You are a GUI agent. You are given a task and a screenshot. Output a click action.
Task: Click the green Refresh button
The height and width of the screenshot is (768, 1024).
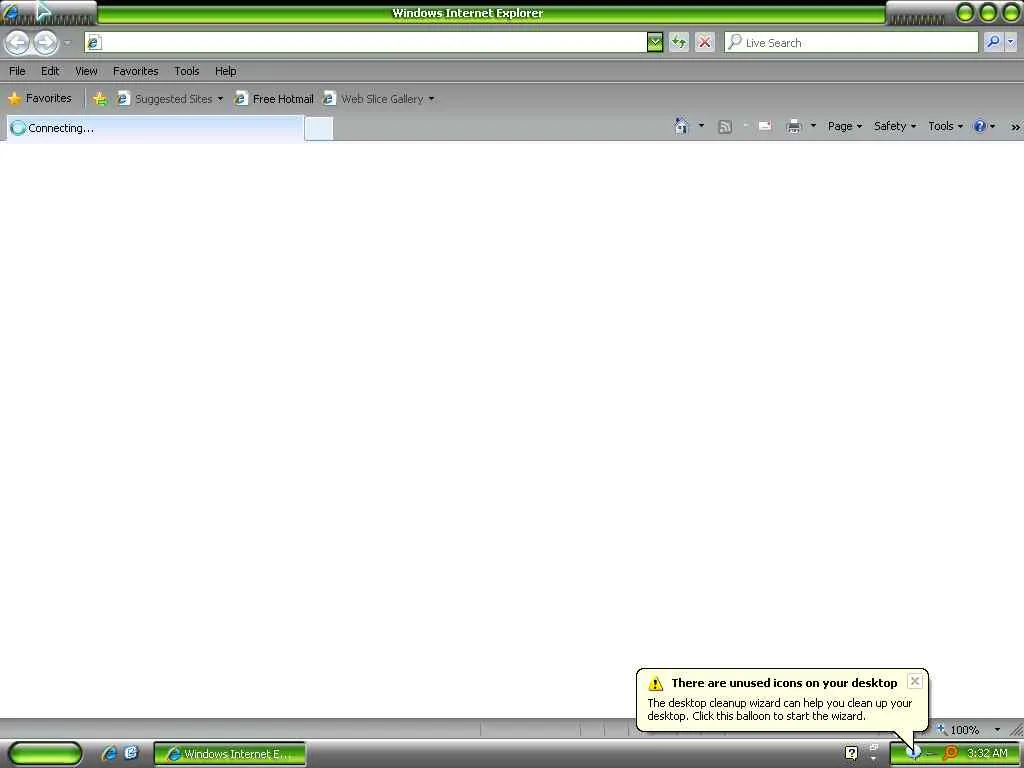(x=679, y=42)
